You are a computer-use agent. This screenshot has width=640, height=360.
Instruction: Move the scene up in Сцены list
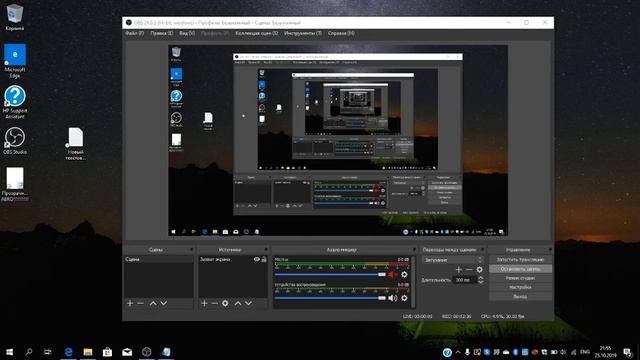(x=153, y=303)
